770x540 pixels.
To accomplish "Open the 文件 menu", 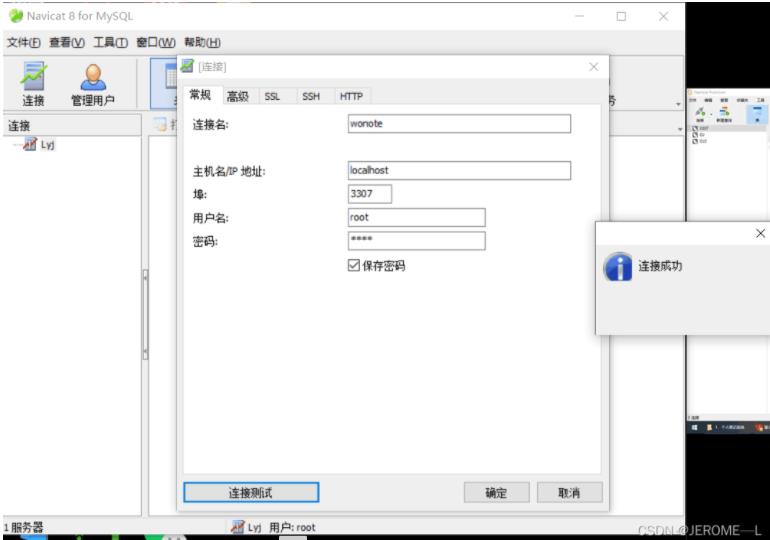I will [x=24, y=42].
